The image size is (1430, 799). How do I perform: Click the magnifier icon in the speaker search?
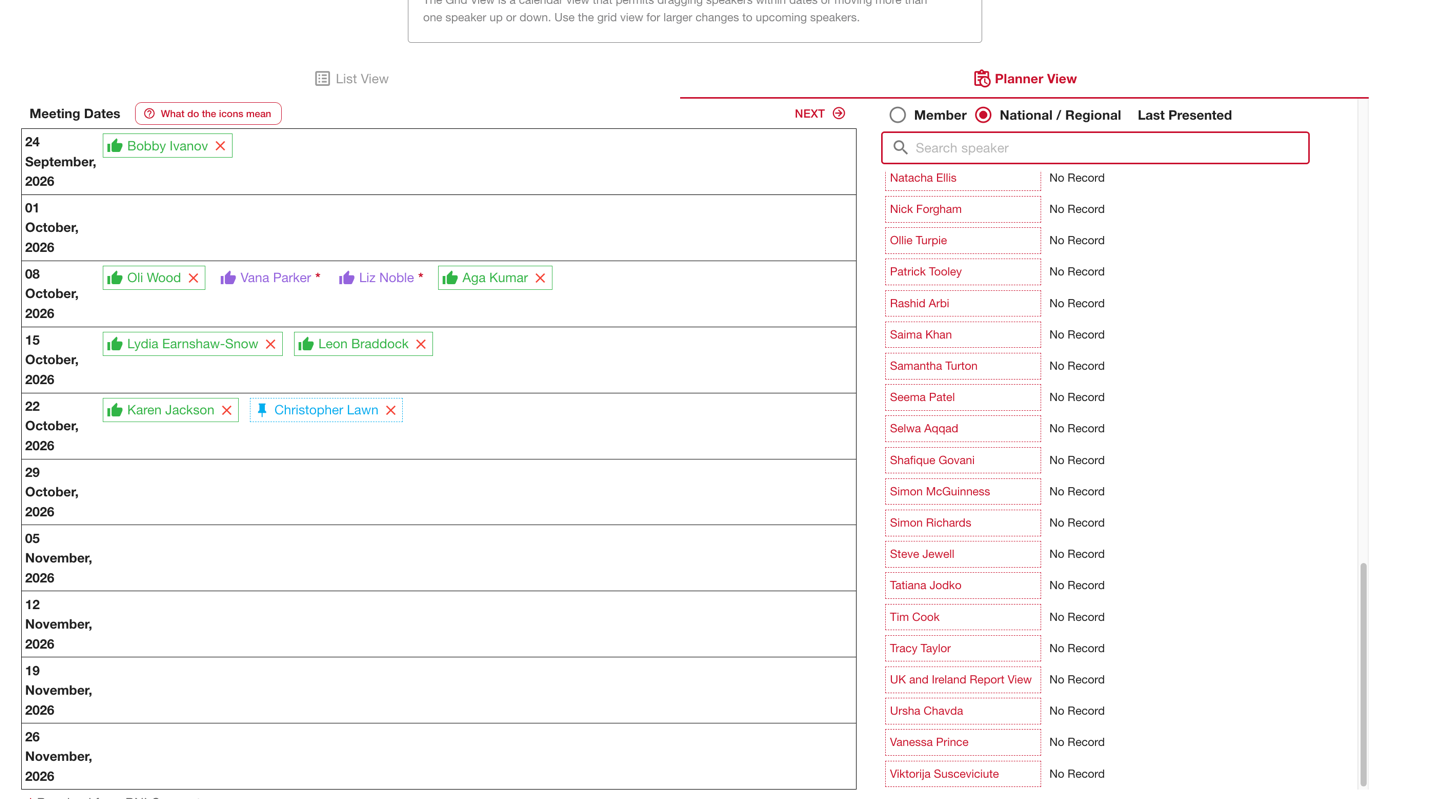pyautogui.click(x=900, y=148)
